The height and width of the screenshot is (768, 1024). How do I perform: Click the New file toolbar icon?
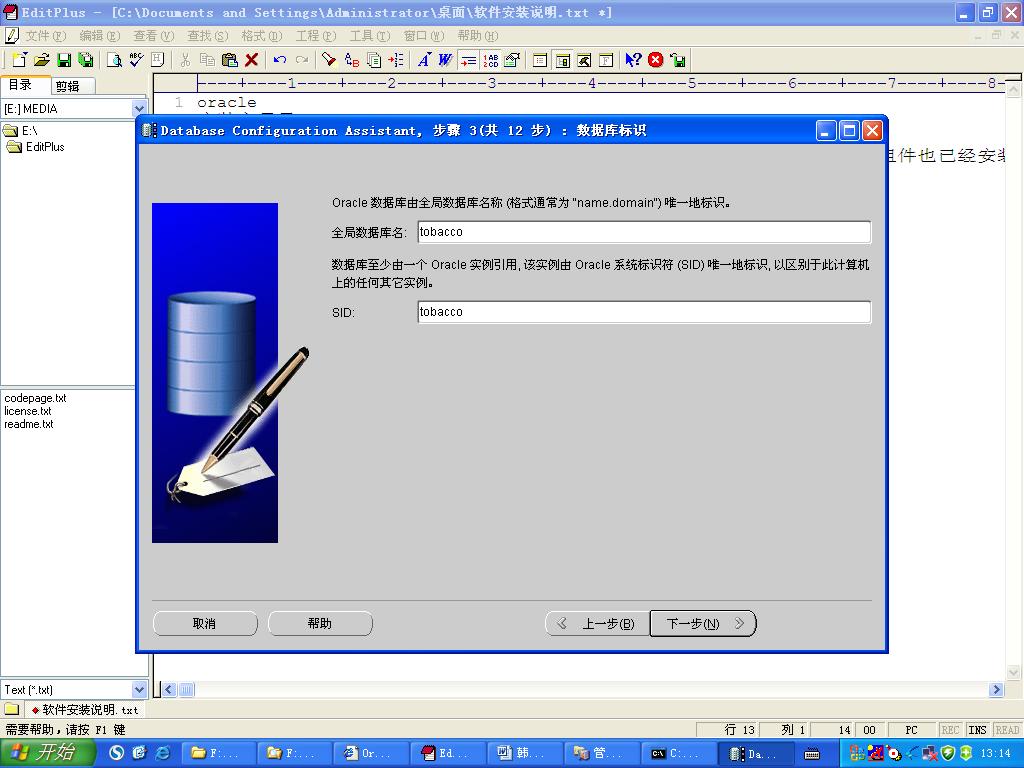point(19,60)
